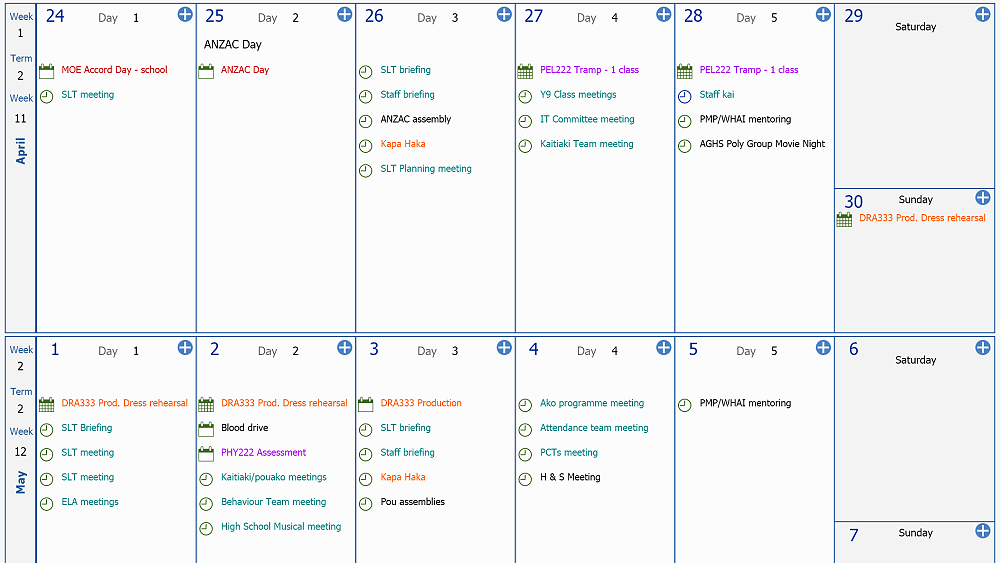
Task: Open the ANZAC Day red event entry
Action: point(245,70)
